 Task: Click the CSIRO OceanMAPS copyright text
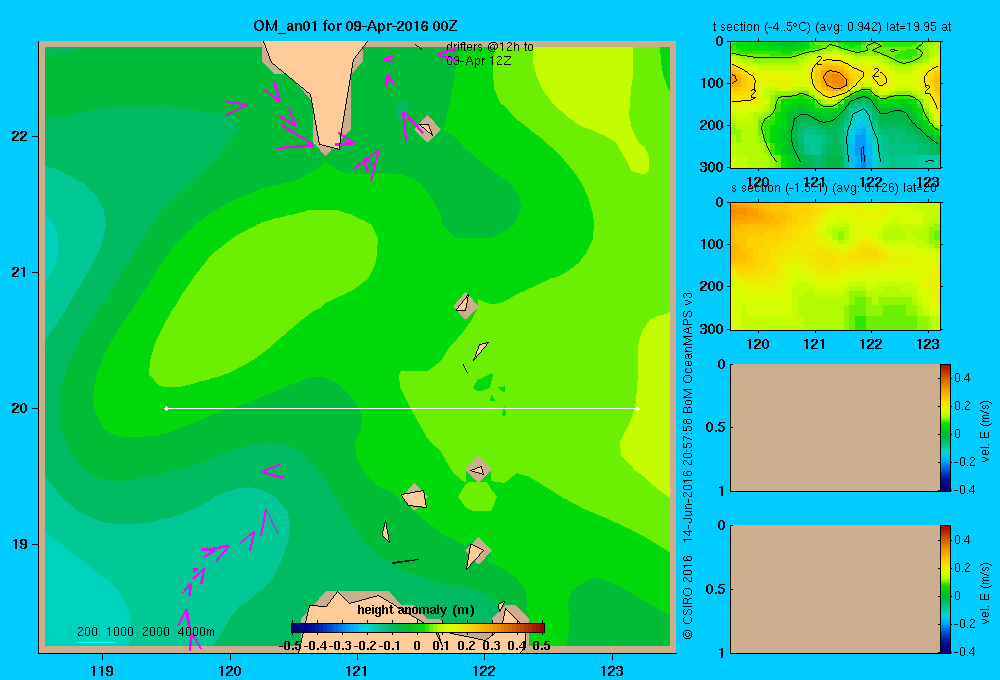[688, 466]
